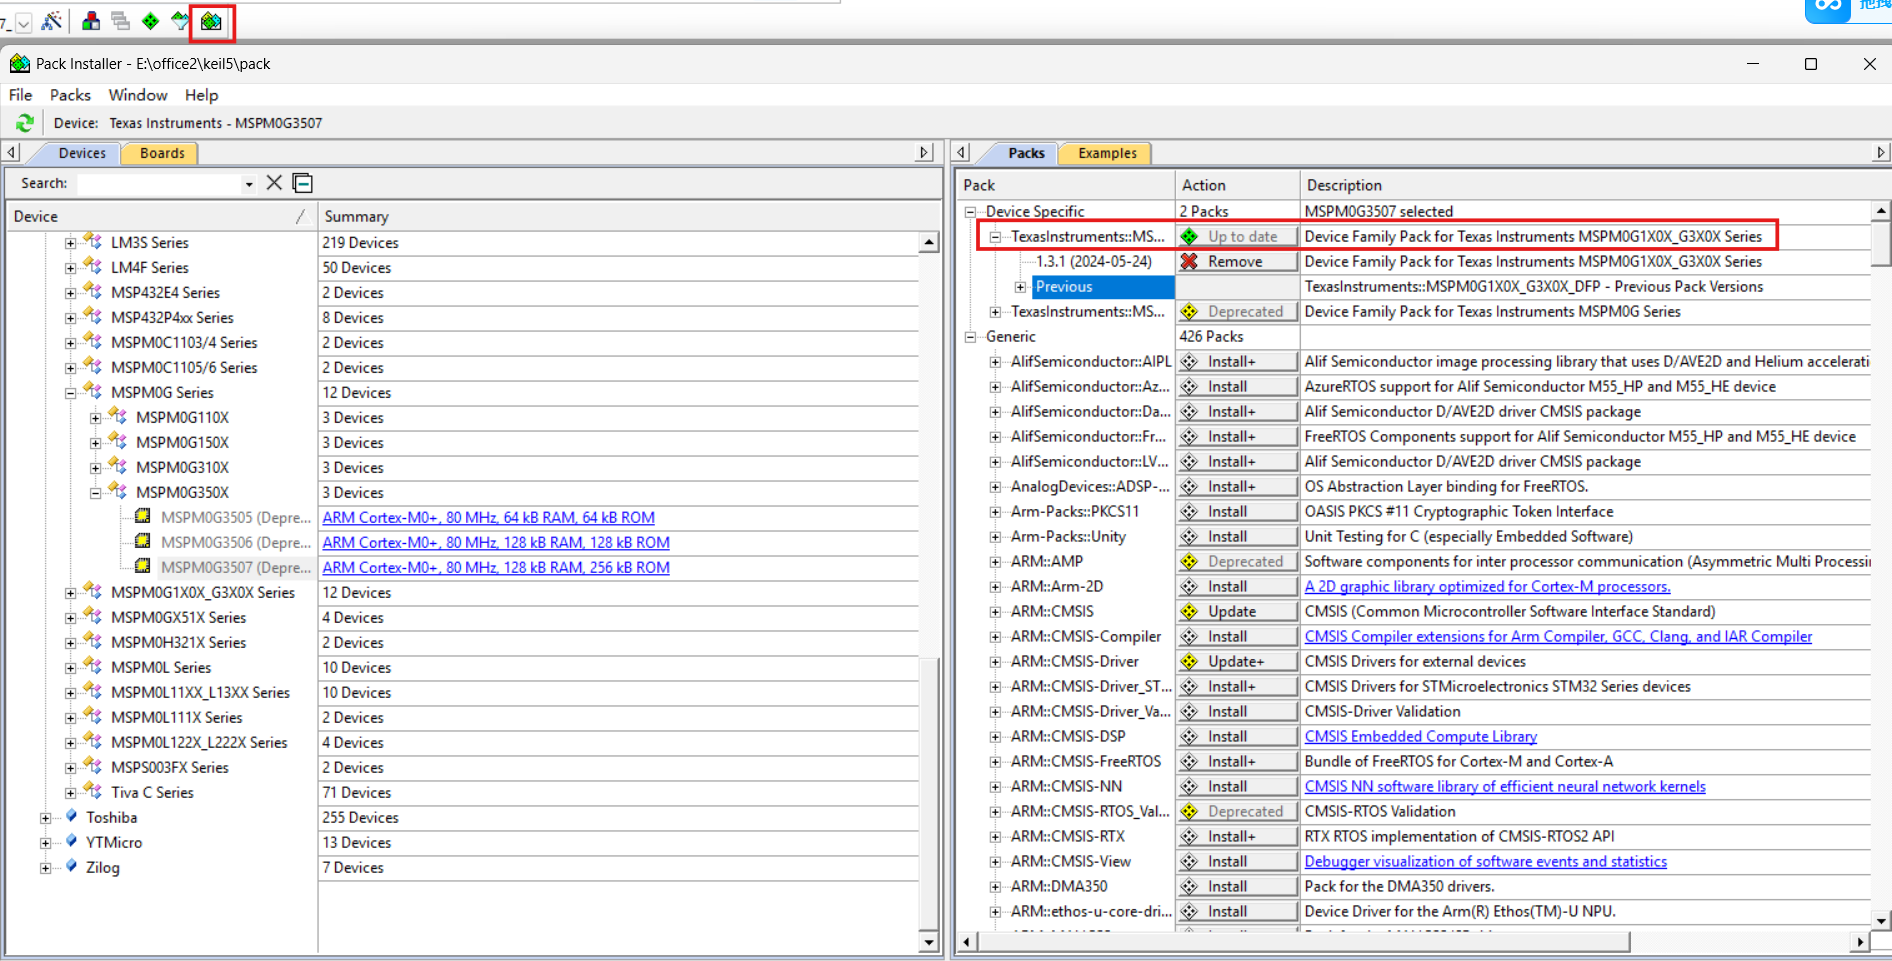This screenshot has width=1892, height=961.
Task: Open the Packs menu
Action: pos(70,95)
